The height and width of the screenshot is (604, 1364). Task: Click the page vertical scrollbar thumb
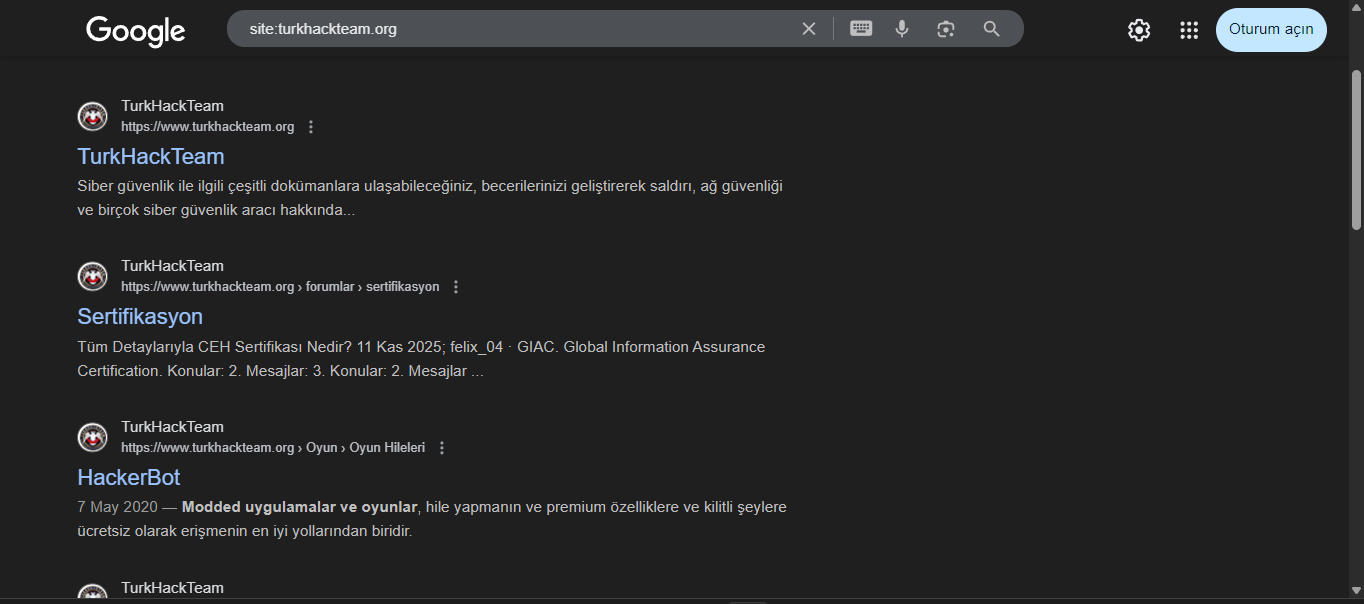point(1356,148)
